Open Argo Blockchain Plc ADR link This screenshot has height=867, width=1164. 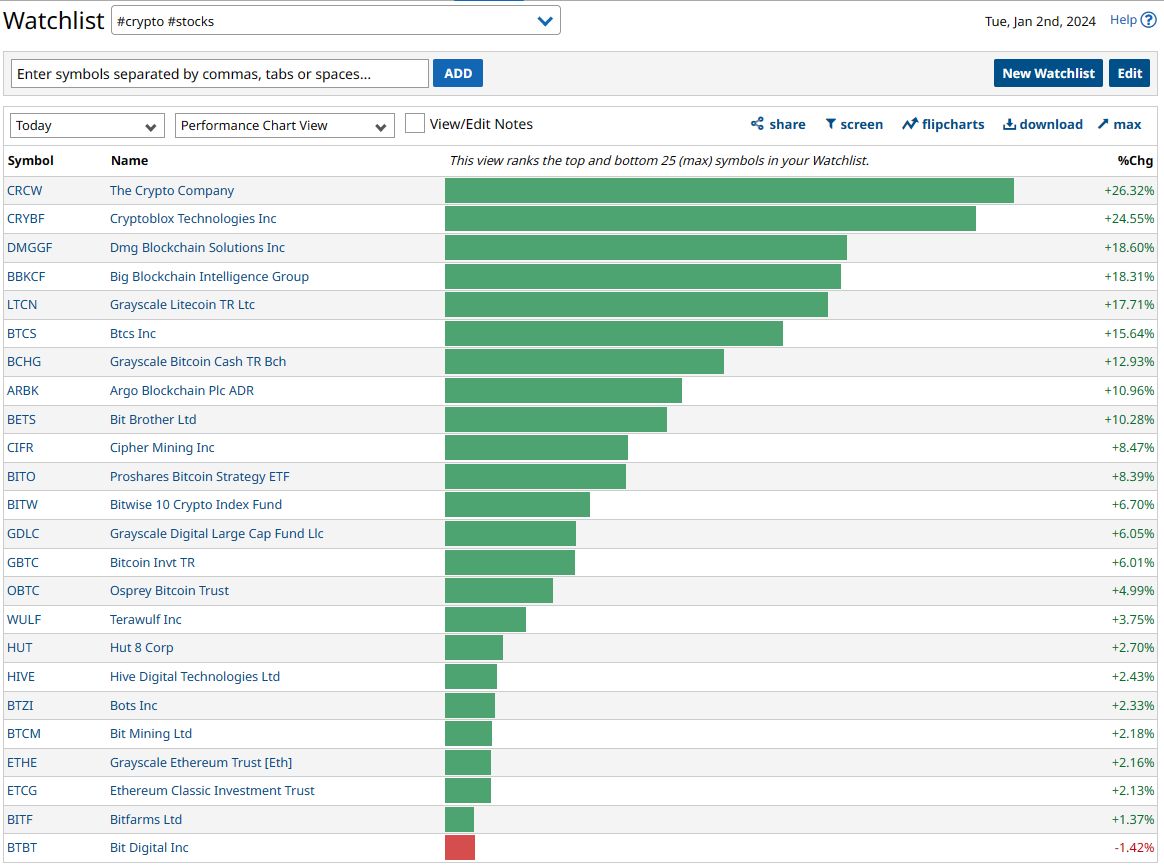point(182,391)
